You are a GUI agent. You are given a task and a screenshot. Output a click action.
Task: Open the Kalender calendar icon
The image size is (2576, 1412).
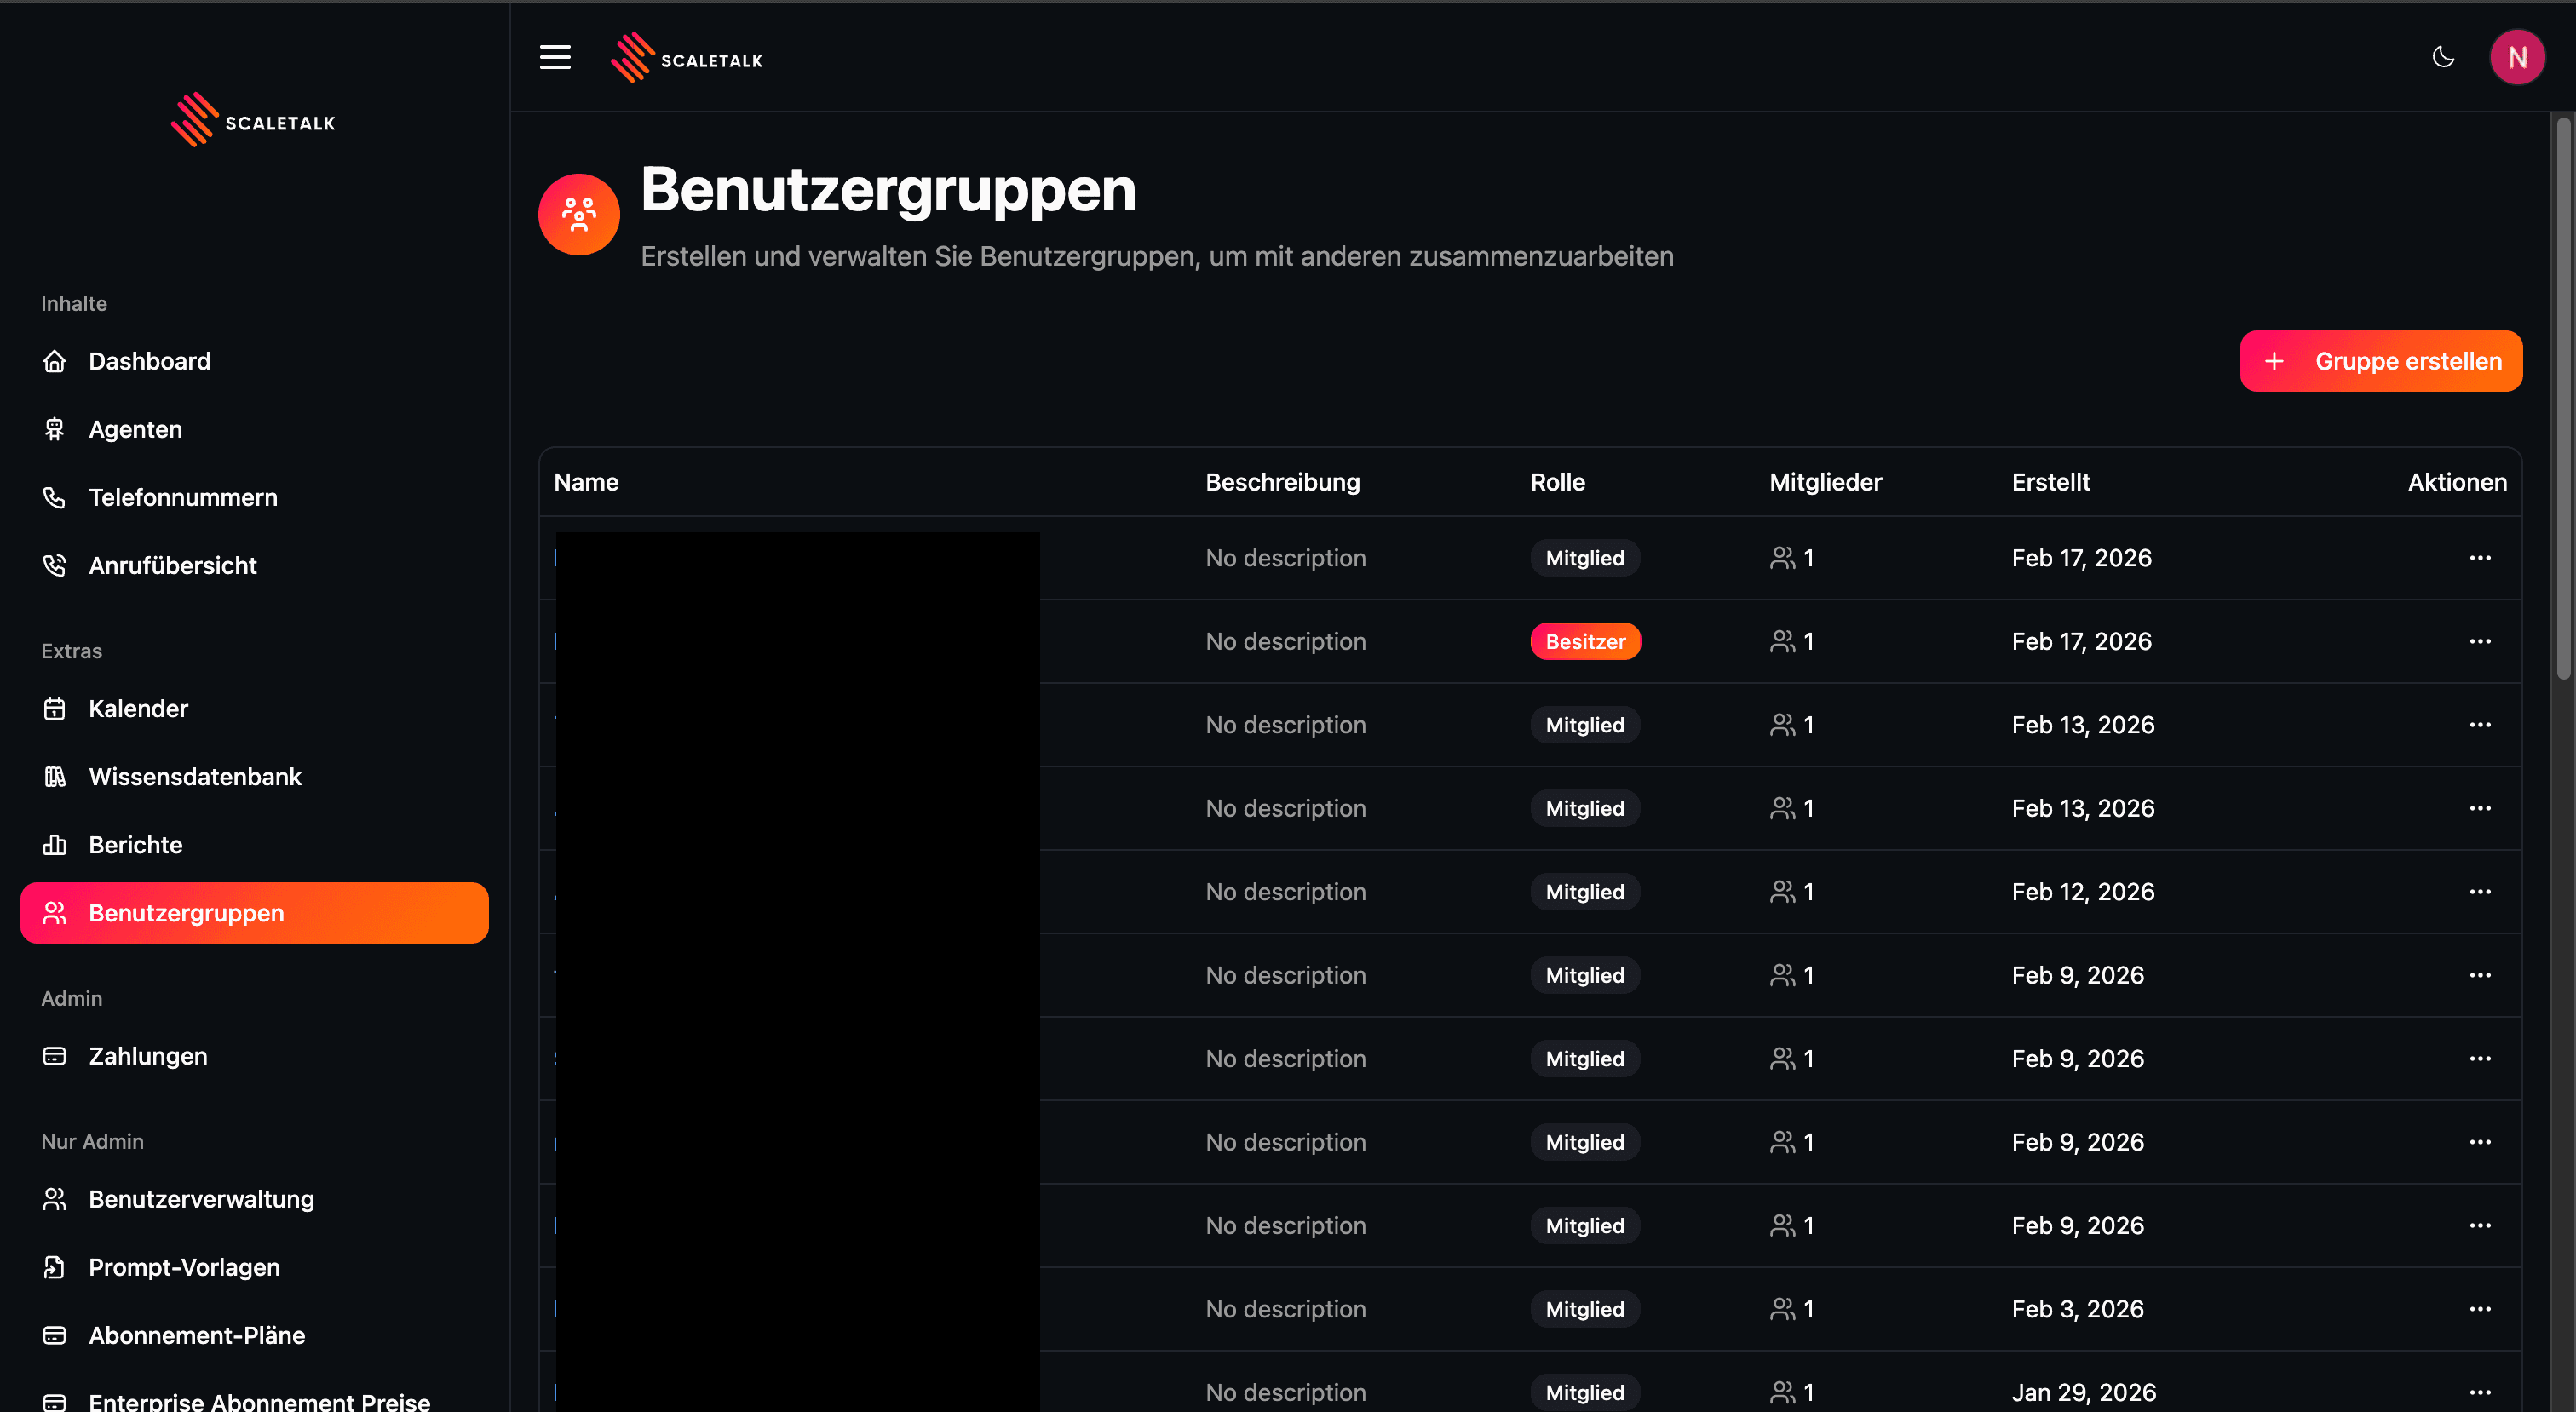55,708
